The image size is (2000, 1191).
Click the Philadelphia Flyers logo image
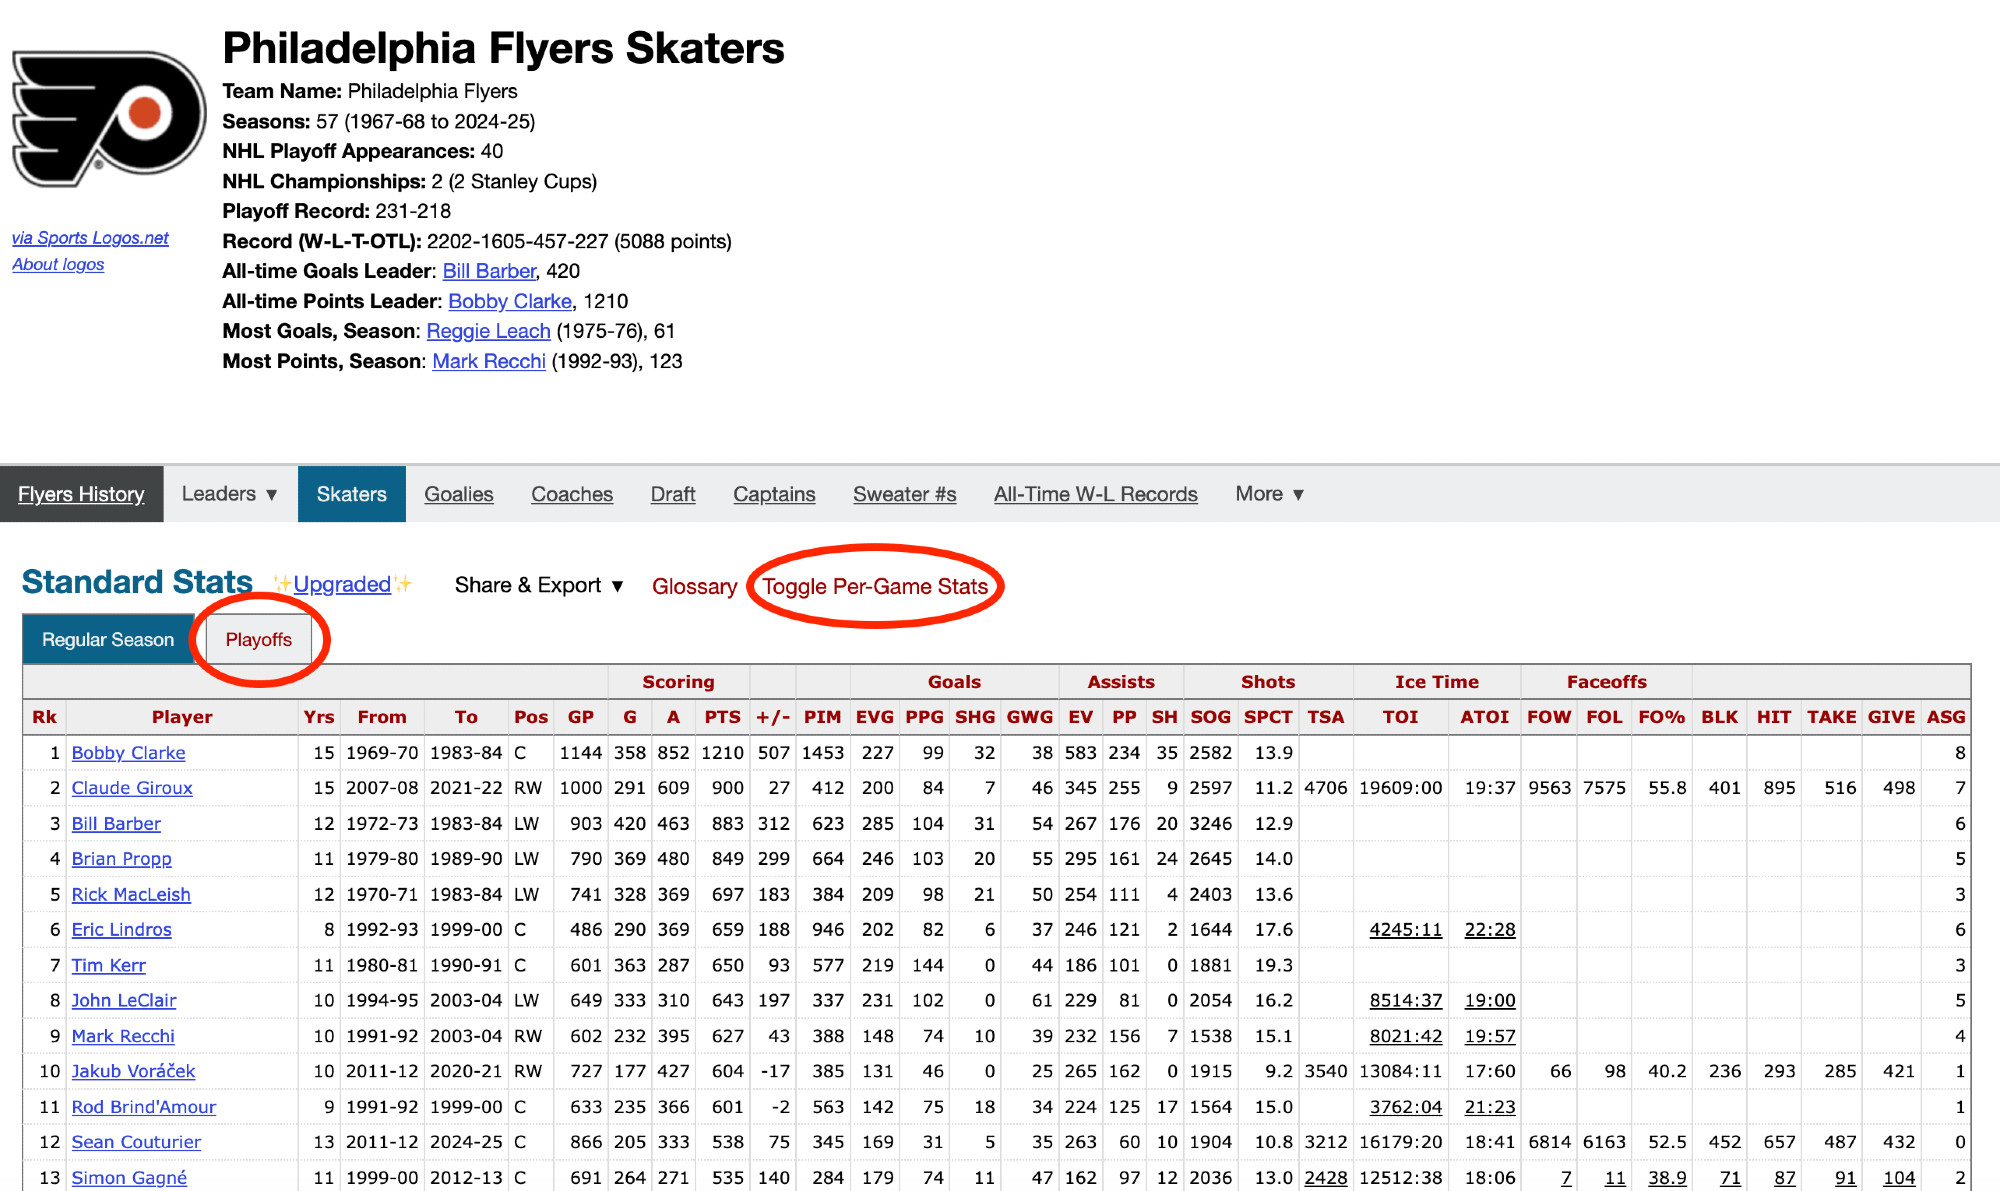[x=108, y=120]
